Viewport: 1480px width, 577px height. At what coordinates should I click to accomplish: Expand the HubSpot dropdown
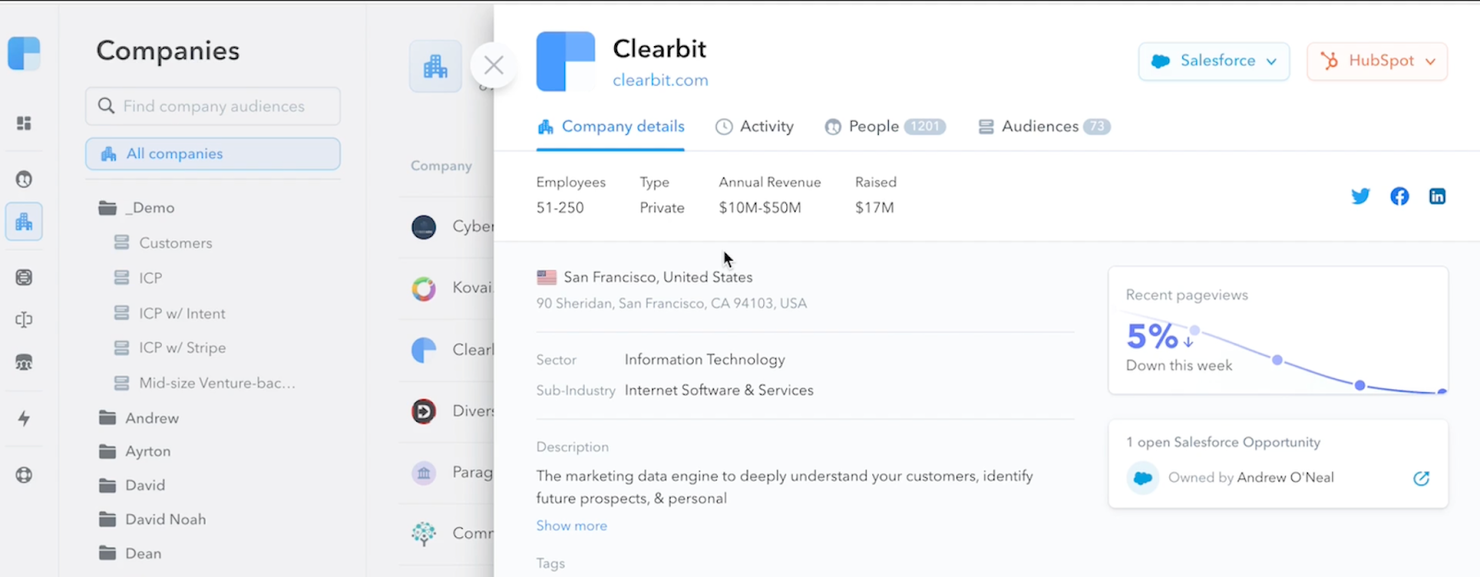(1377, 60)
